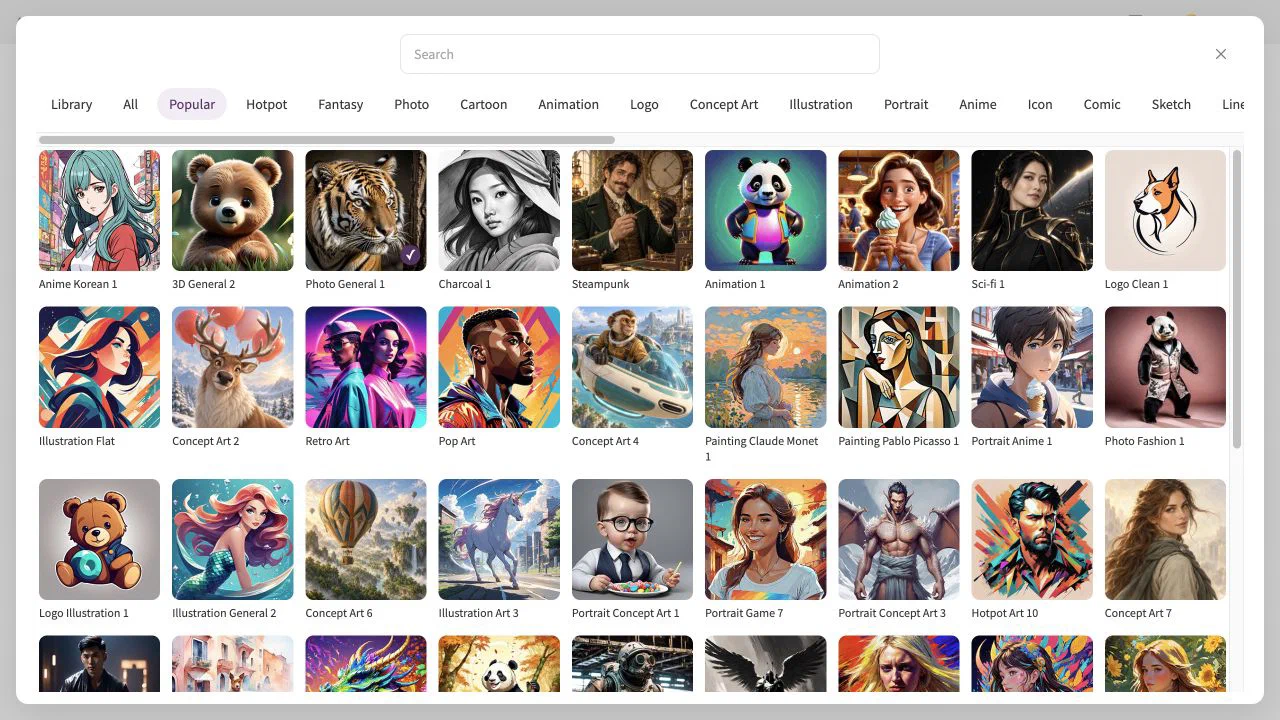This screenshot has height=720, width=1280.
Task: Close the style picker dialog
Action: [x=1220, y=54]
